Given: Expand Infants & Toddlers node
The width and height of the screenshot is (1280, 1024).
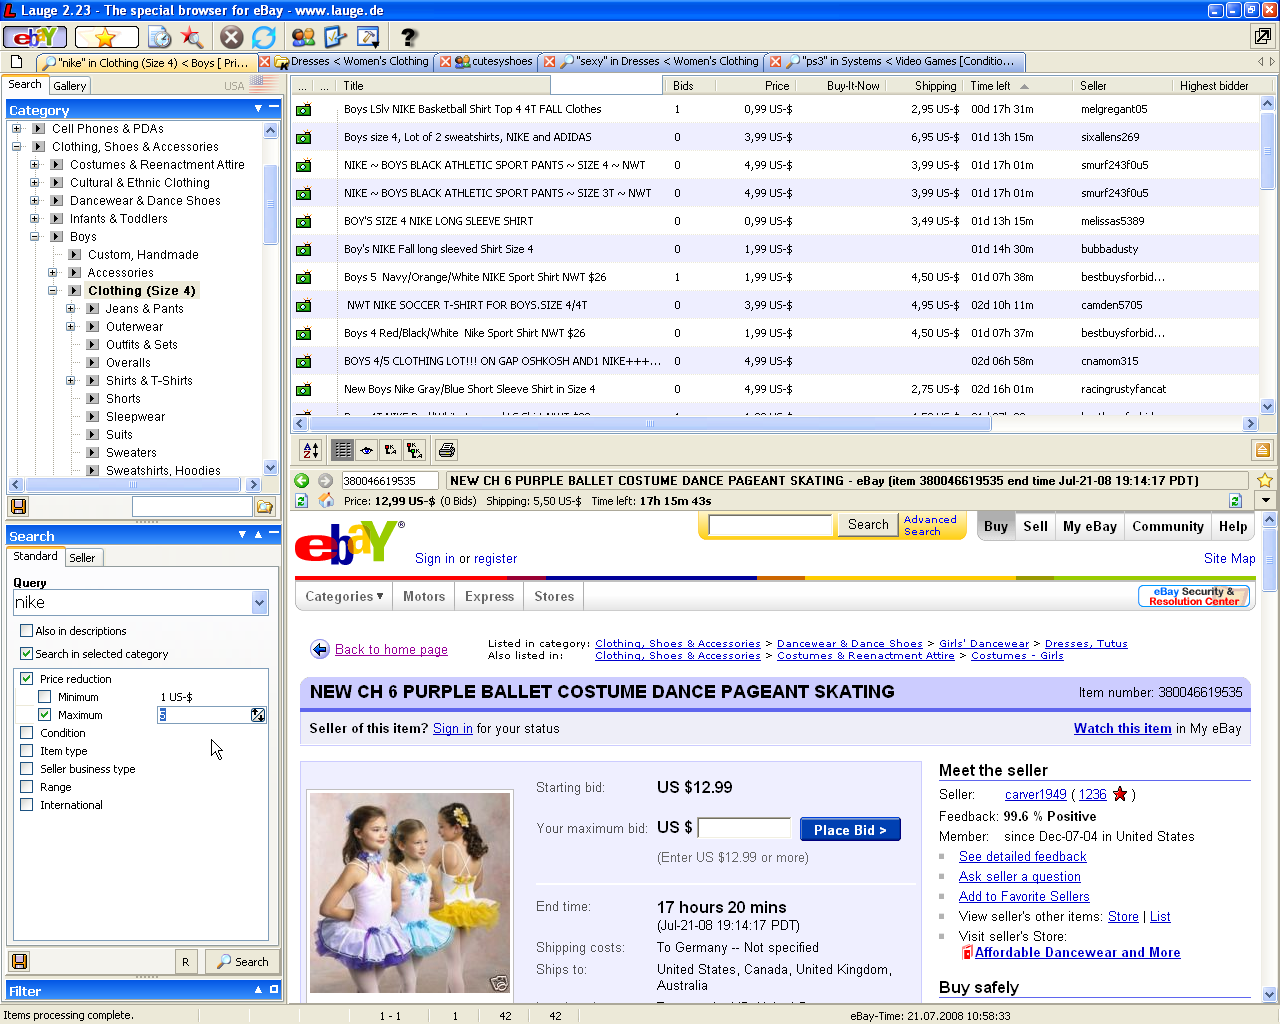Looking at the screenshot, I should 34,219.
